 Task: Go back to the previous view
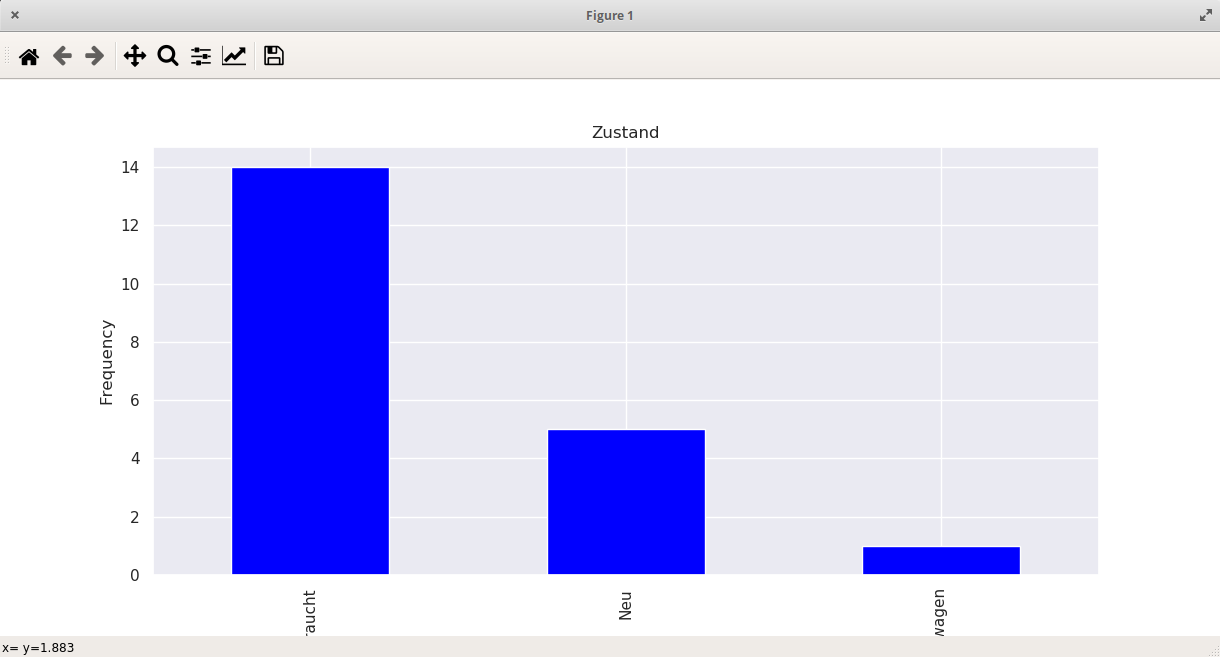[62, 56]
